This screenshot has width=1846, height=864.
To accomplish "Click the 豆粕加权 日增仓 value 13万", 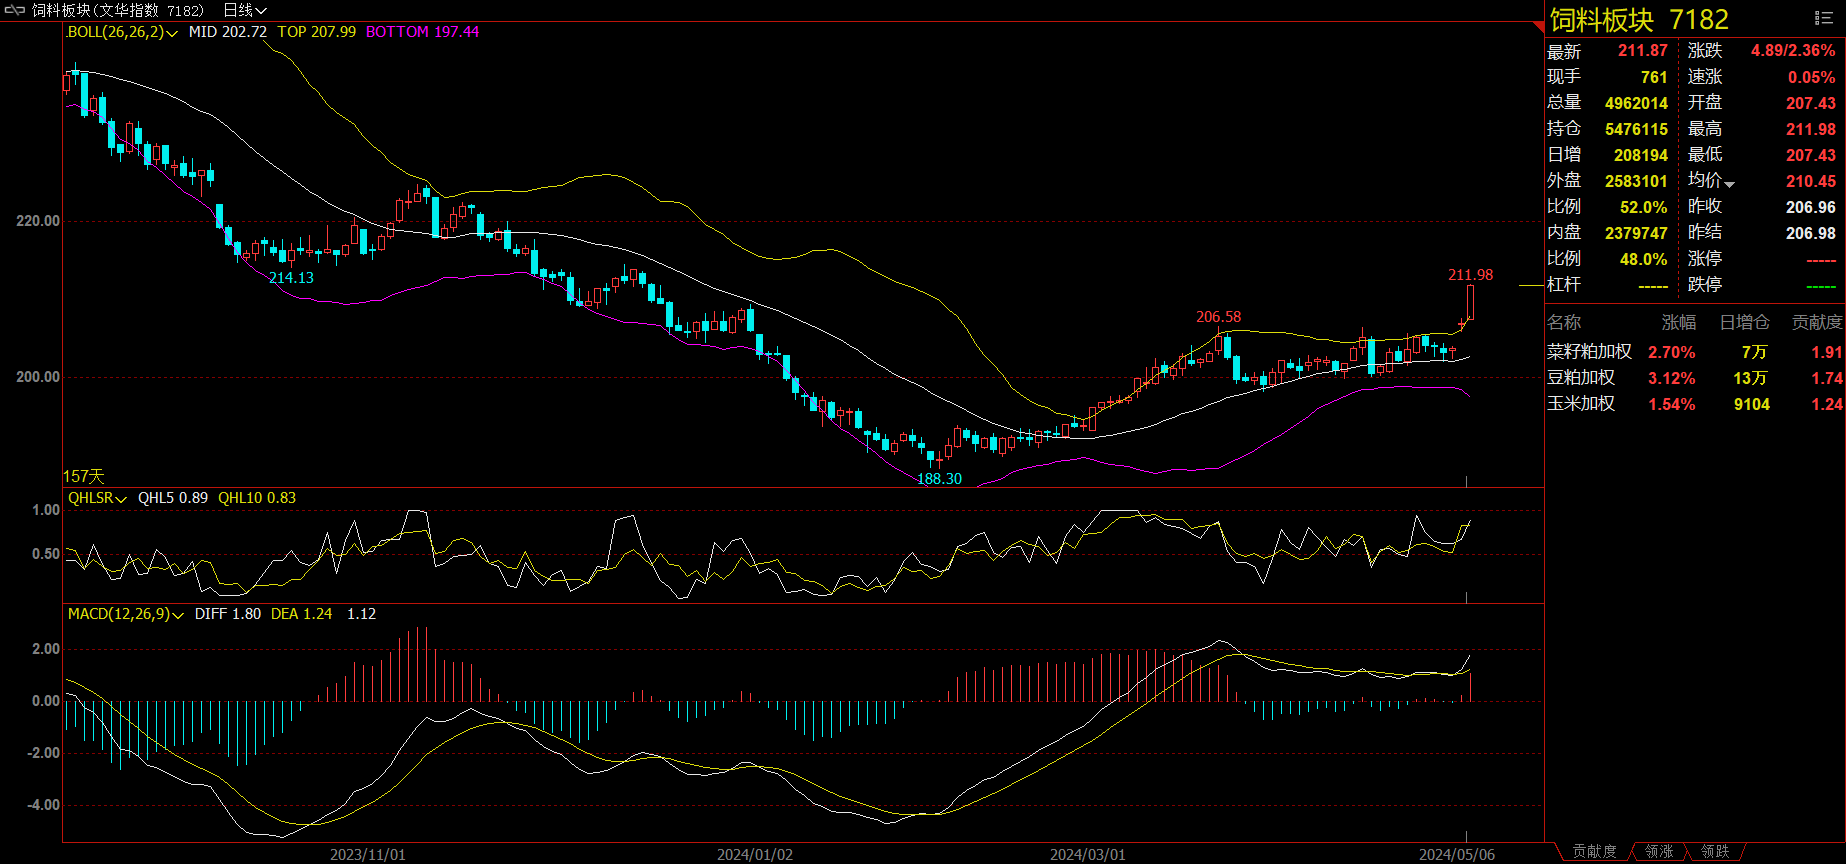I will coord(1750,378).
